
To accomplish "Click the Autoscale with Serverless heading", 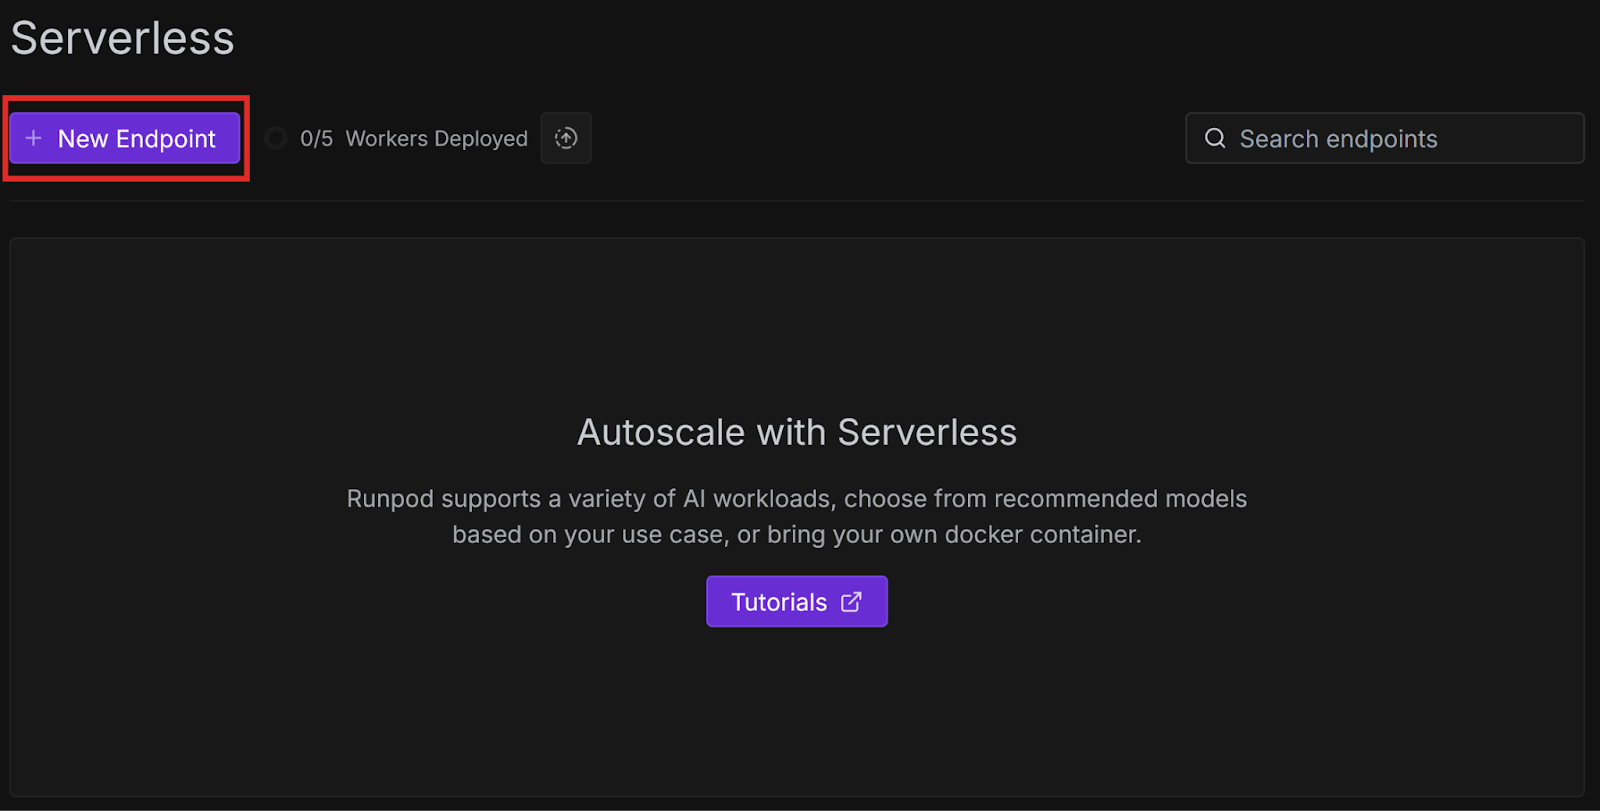I will pyautogui.click(x=797, y=432).
